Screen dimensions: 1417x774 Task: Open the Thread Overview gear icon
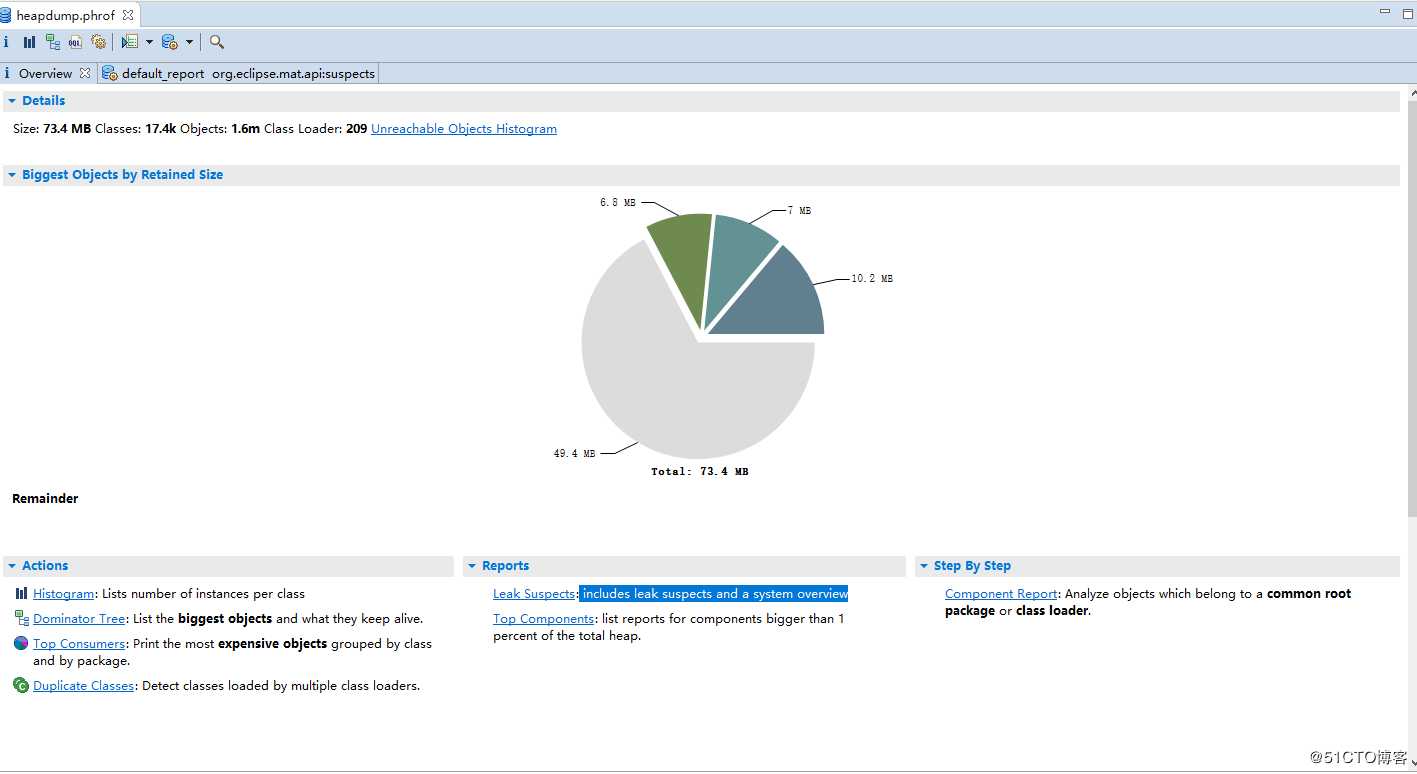[98, 42]
